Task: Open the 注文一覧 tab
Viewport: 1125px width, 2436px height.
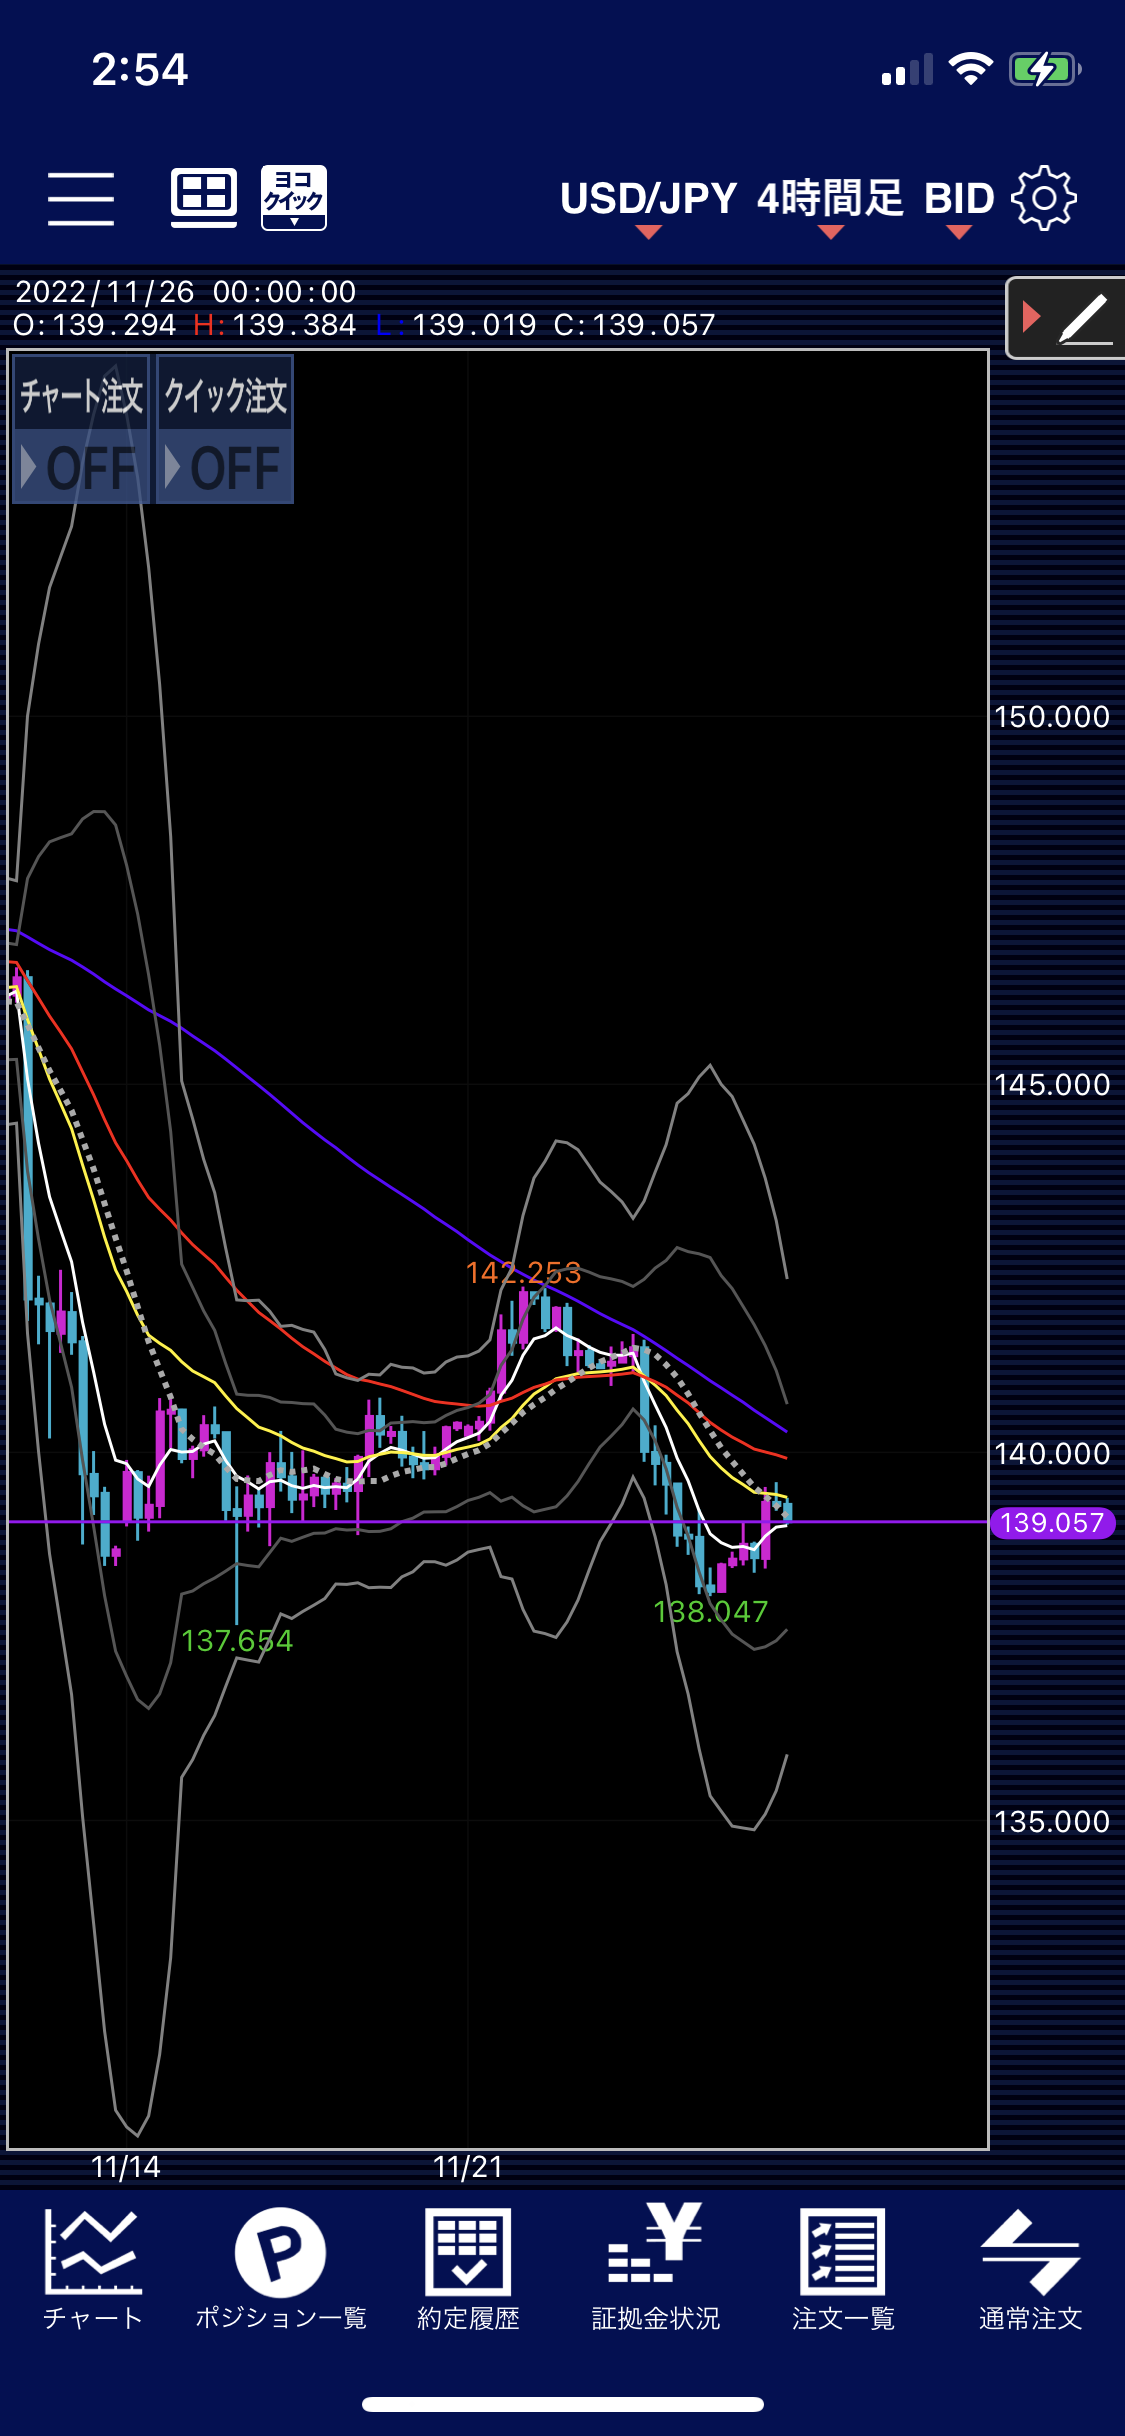Action: pyautogui.click(x=843, y=2269)
